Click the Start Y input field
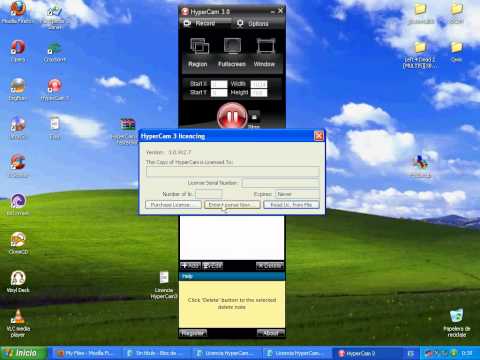The image size is (480, 360). tap(219, 92)
